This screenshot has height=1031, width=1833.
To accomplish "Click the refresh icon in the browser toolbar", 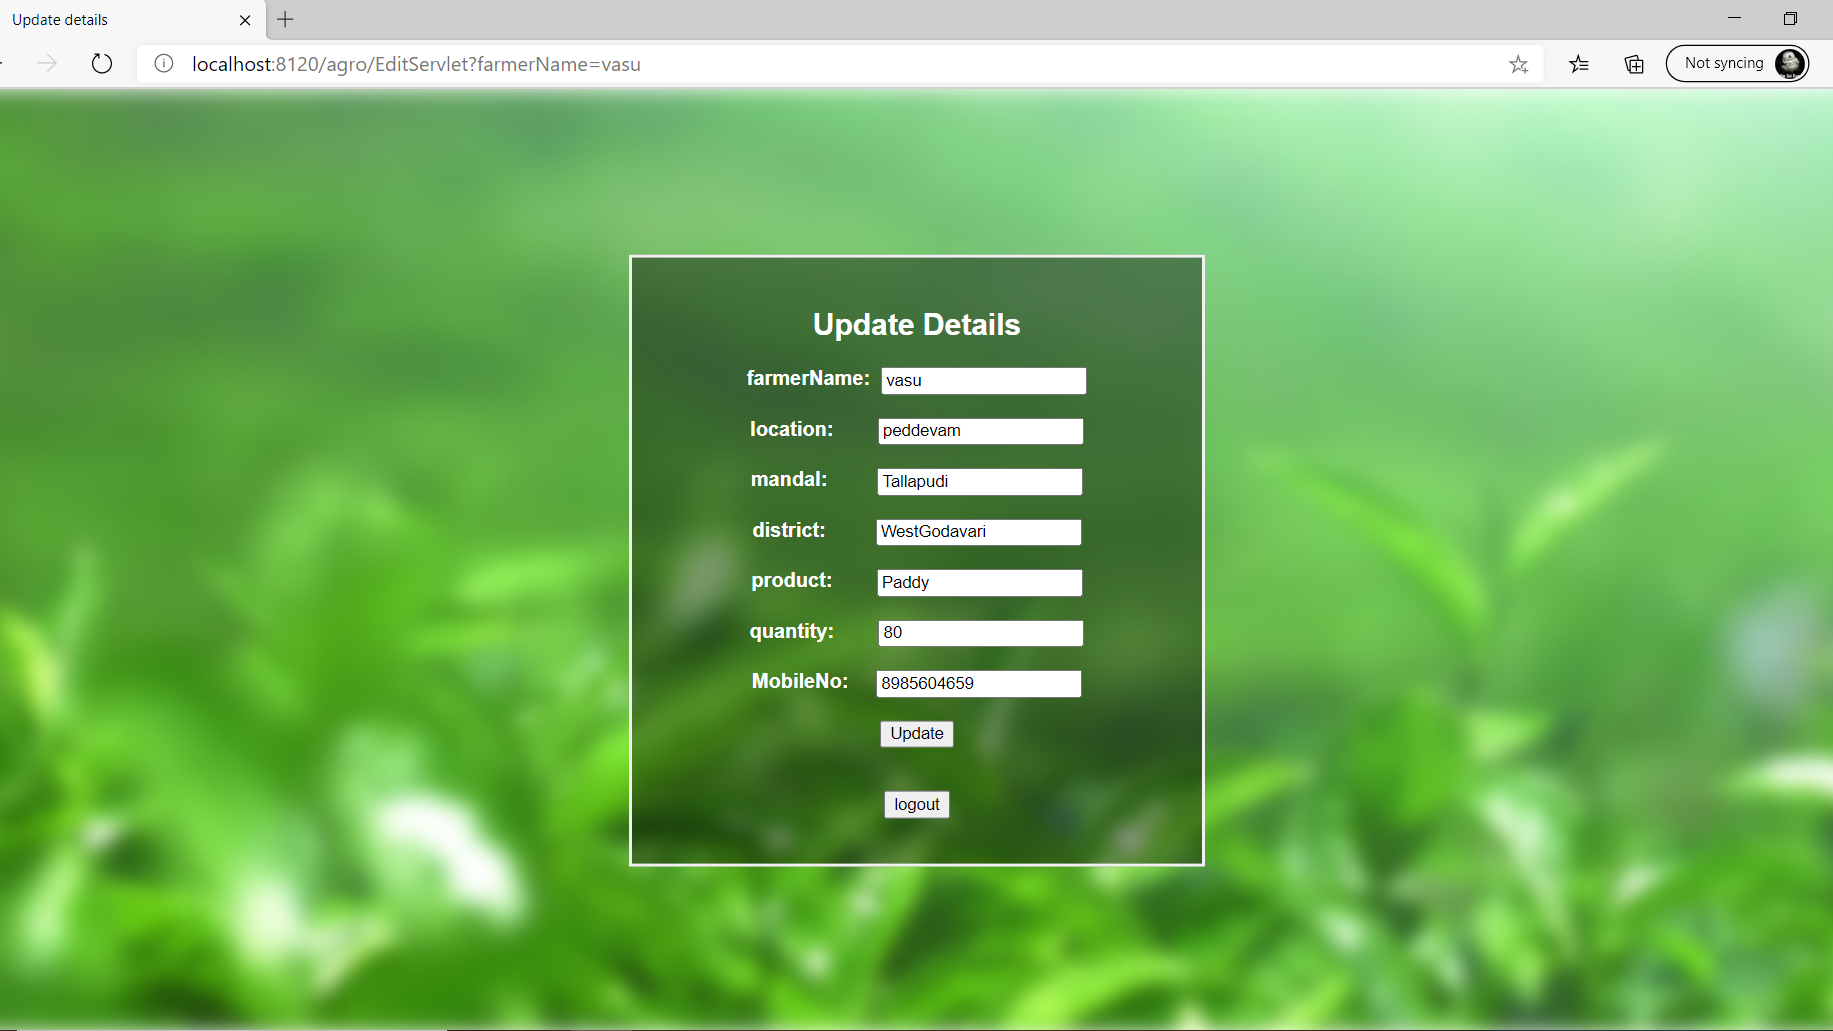I will (101, 63).
